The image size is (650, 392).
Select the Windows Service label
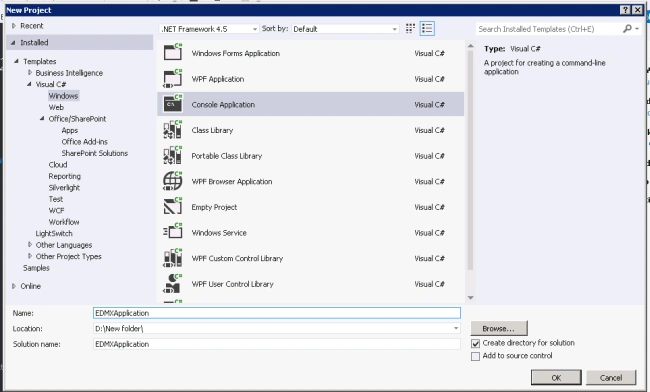[219, 233]
